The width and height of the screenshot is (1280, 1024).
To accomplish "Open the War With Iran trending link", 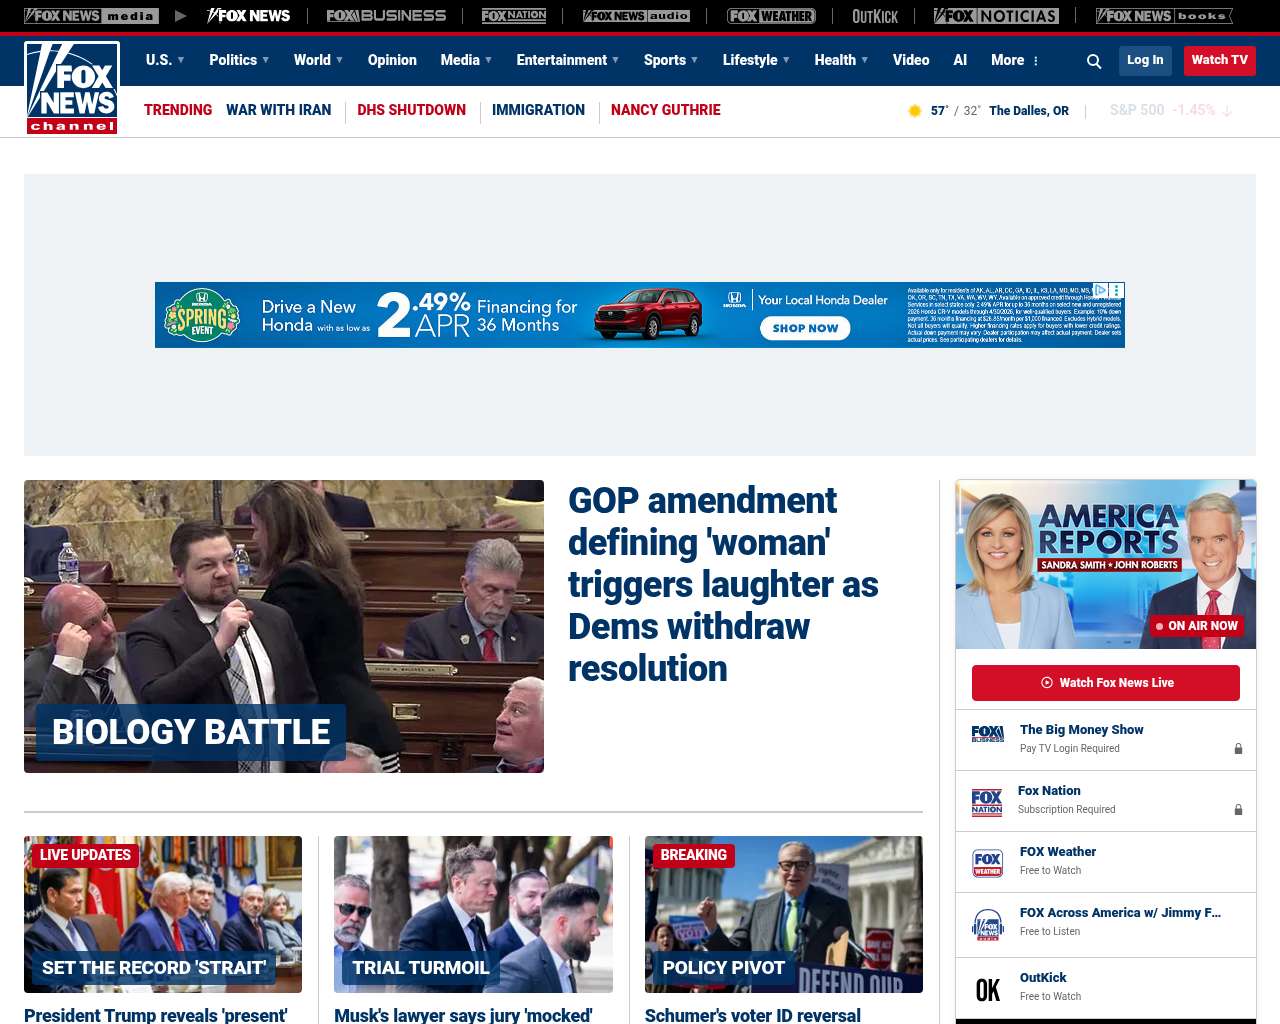I will coord(278,110).
